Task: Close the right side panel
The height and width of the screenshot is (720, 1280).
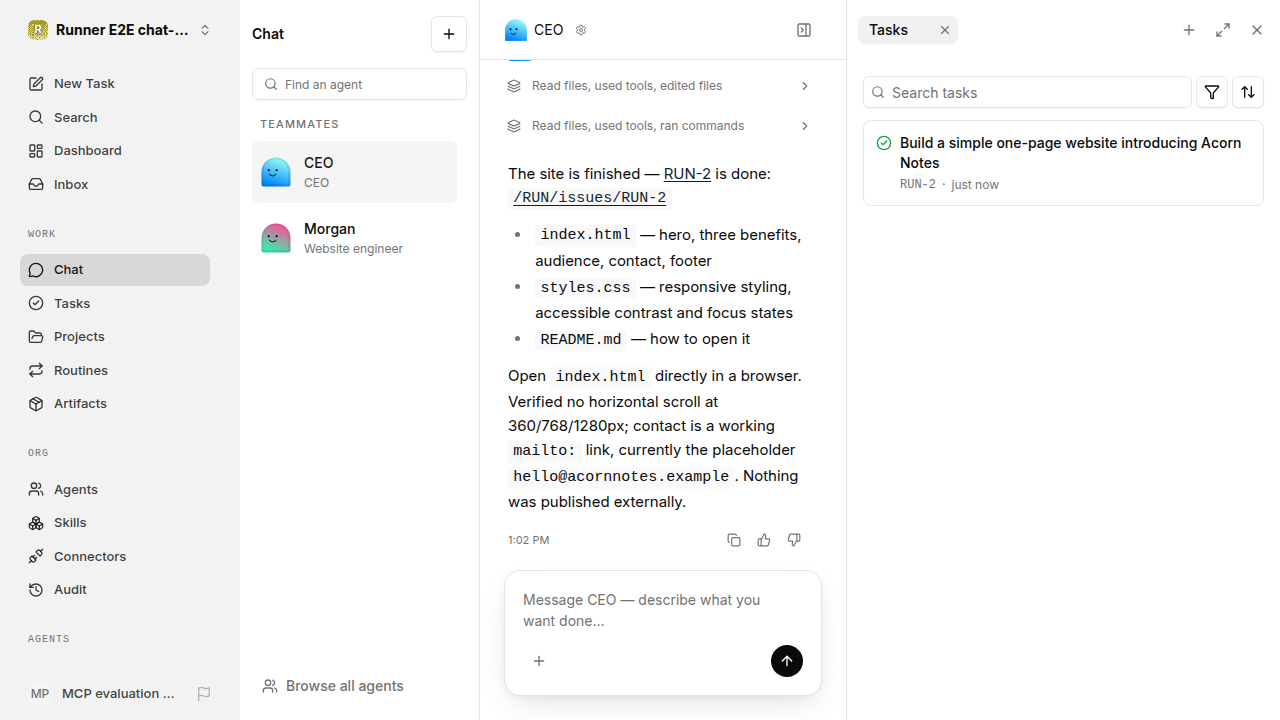Action: (1257, 30)
